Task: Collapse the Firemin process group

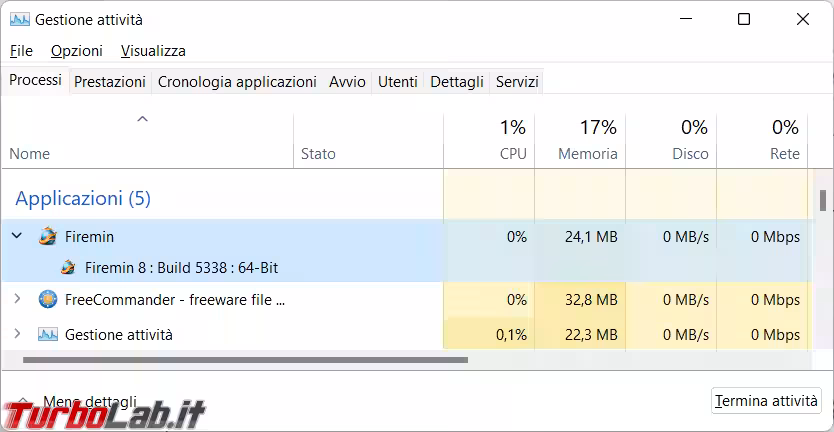Action: (x=17, y=237)
